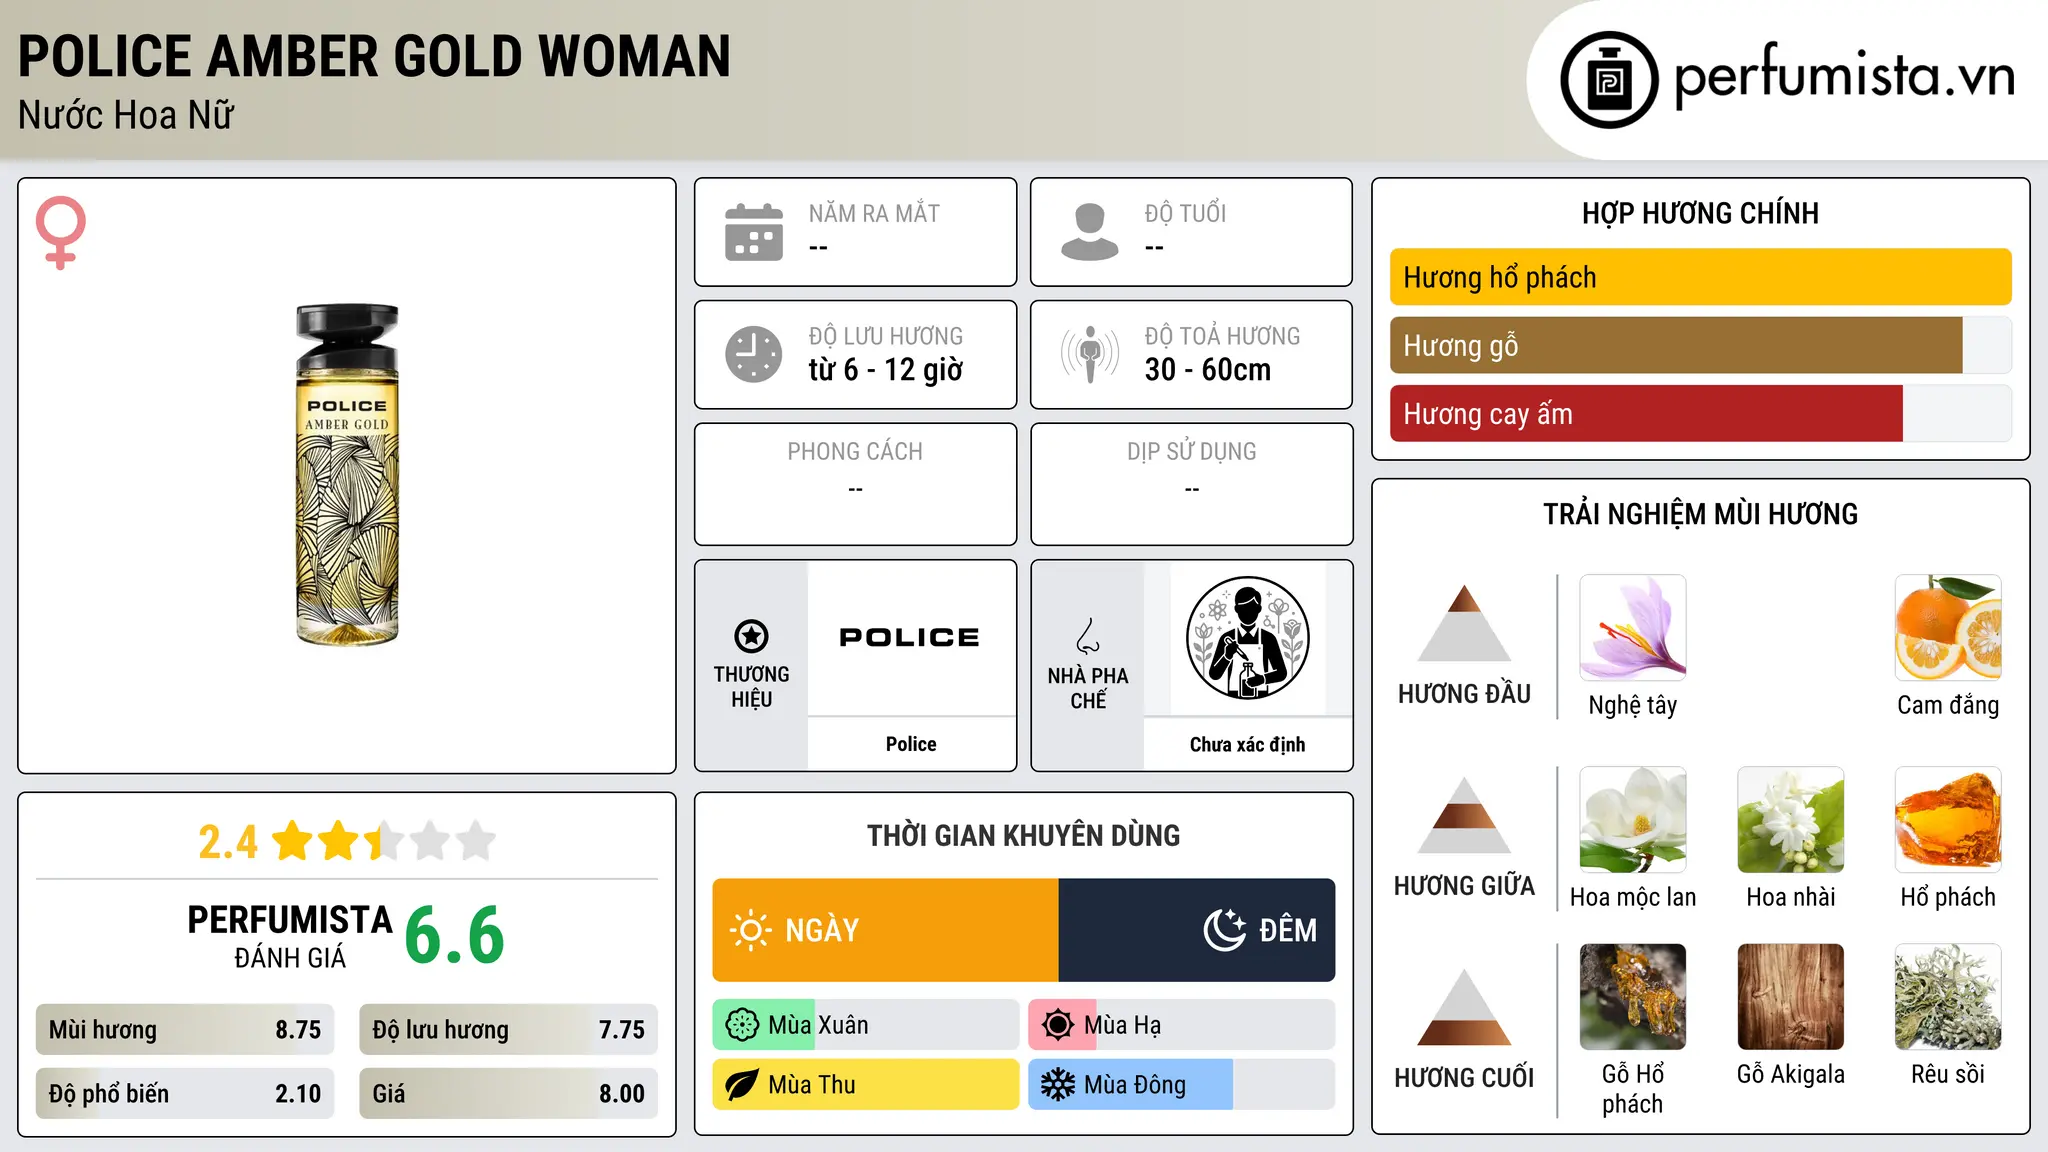Click the PERFUMISTA ĐÁNH GIÁ label

pos(290,937)
